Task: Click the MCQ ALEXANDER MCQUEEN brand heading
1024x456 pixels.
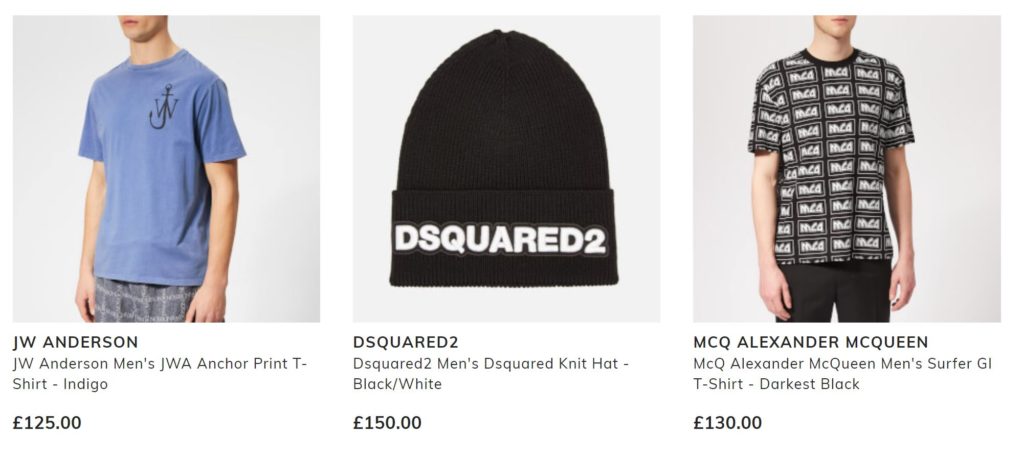Action: click(x=810, y=342)
